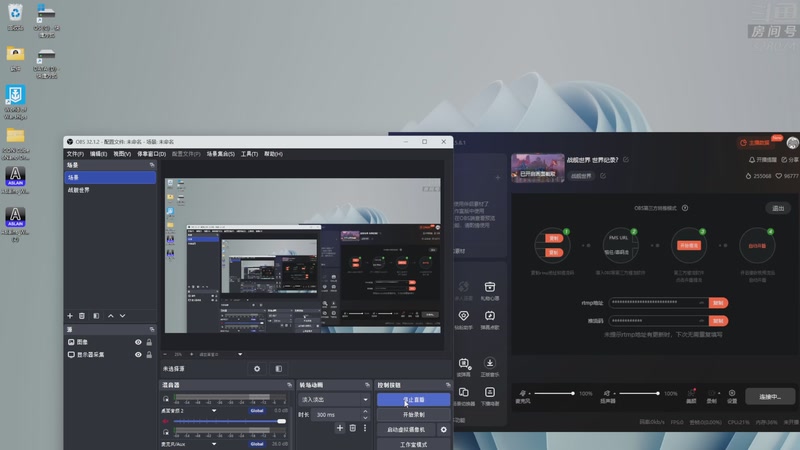The height and width of the screenshot is (450, 800).
Task: Open 正版音乐 download tool icon
Action: (489, 367)
